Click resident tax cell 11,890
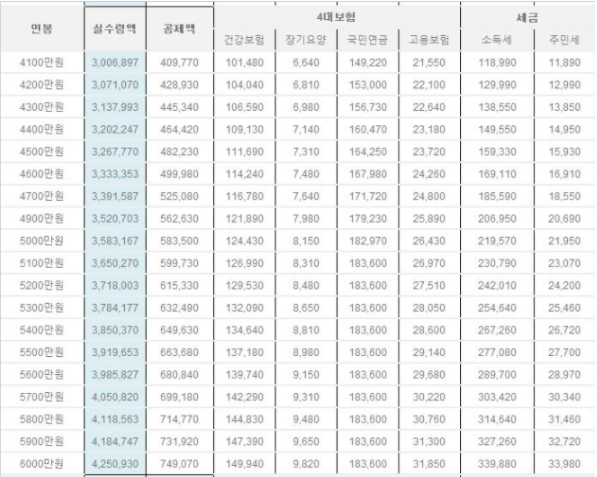Viewport: 597px width, 477px height. click(x=564, y=62)
